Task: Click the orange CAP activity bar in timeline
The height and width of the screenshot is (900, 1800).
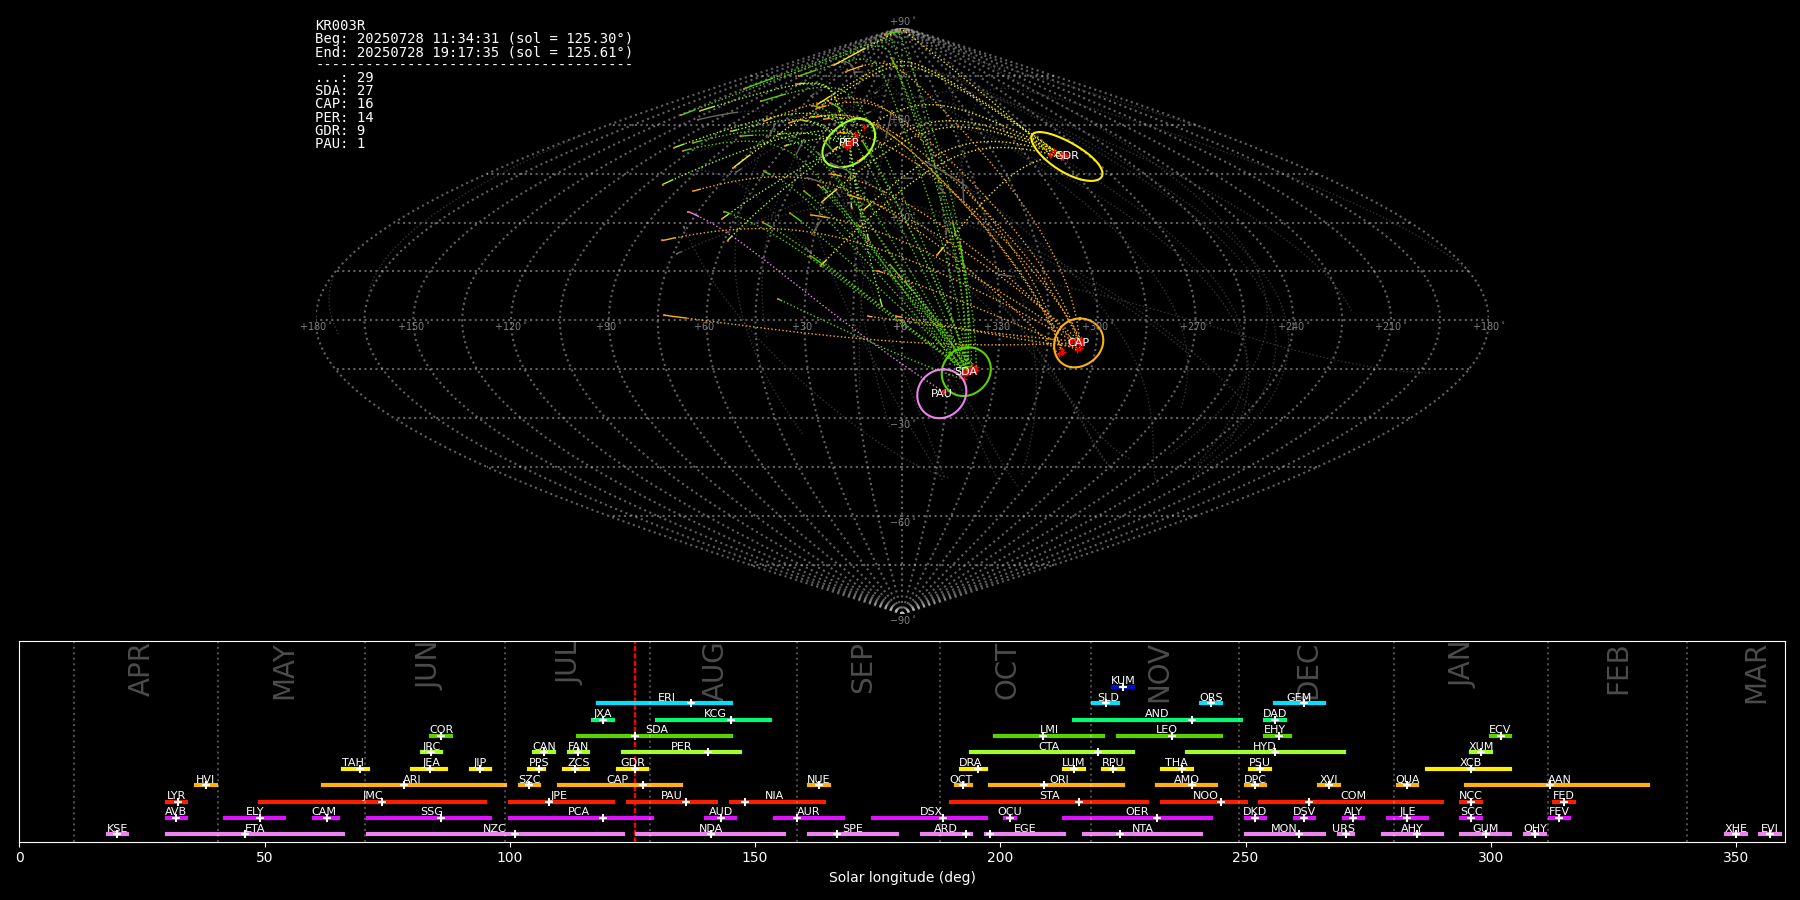Action: pyautogui.click(x=620, y=785)
